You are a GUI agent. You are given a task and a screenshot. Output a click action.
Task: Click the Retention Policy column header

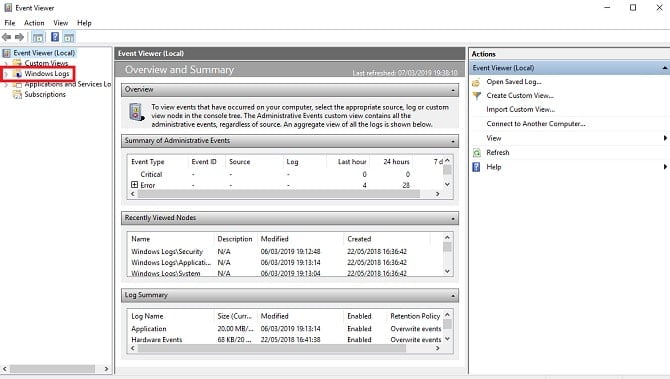coord(415,316)
